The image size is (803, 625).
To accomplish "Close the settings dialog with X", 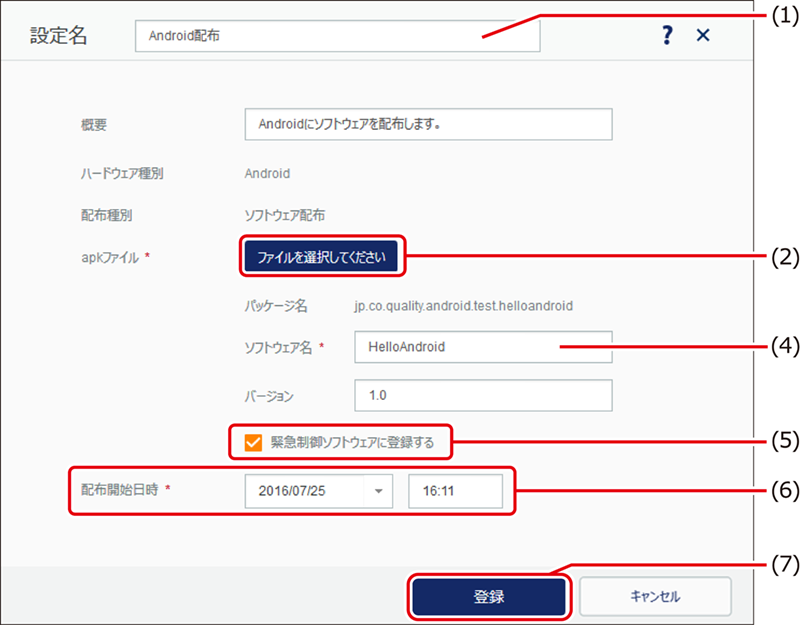I will pyautogui.click(x=703, y=35).
